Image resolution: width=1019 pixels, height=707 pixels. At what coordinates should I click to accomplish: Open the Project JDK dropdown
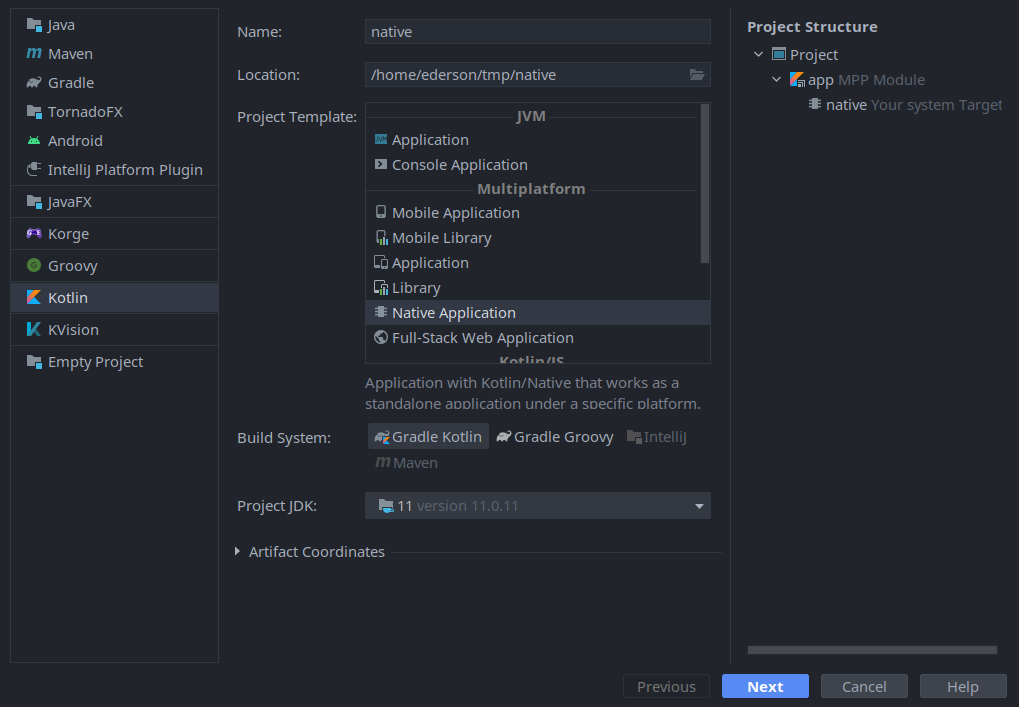537,506
